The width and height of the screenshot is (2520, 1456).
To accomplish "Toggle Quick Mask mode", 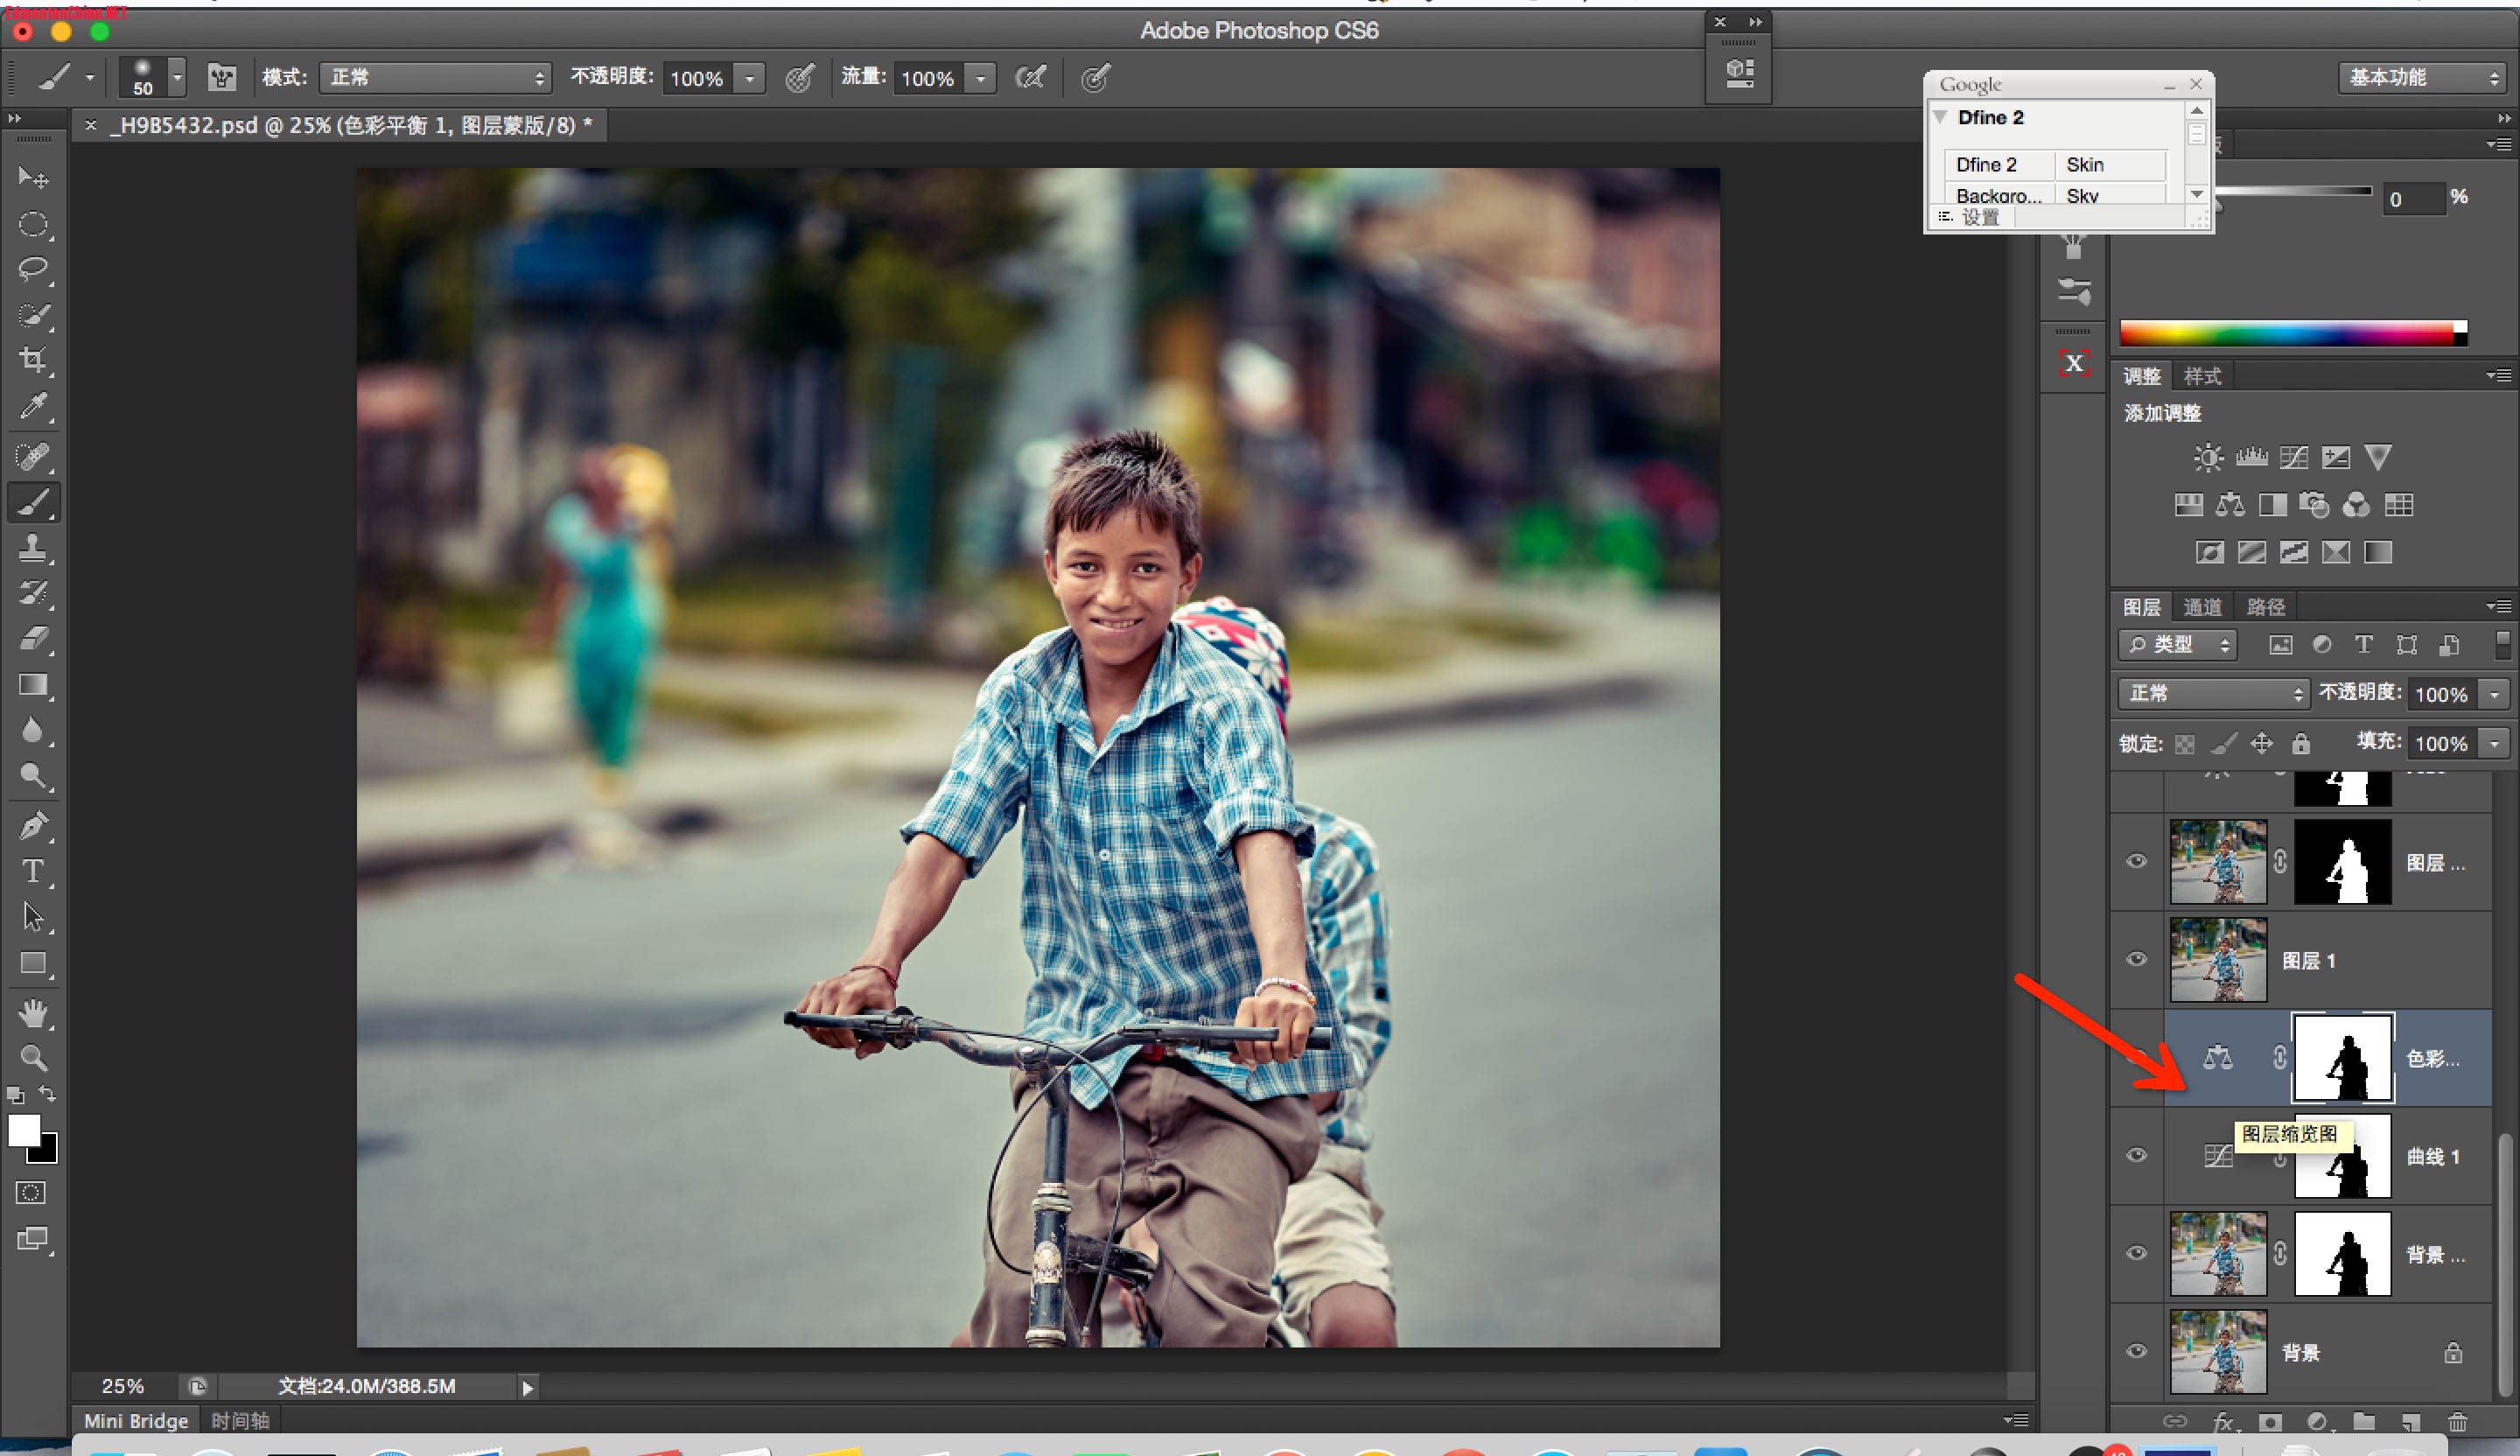I will pos(31,1193).
